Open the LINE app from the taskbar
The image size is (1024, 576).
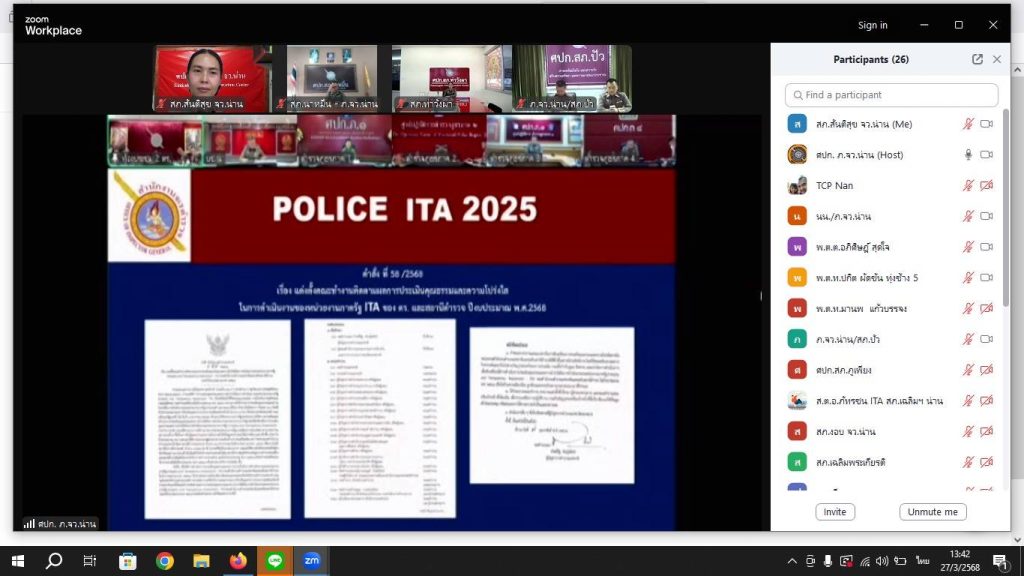[274, 561]
